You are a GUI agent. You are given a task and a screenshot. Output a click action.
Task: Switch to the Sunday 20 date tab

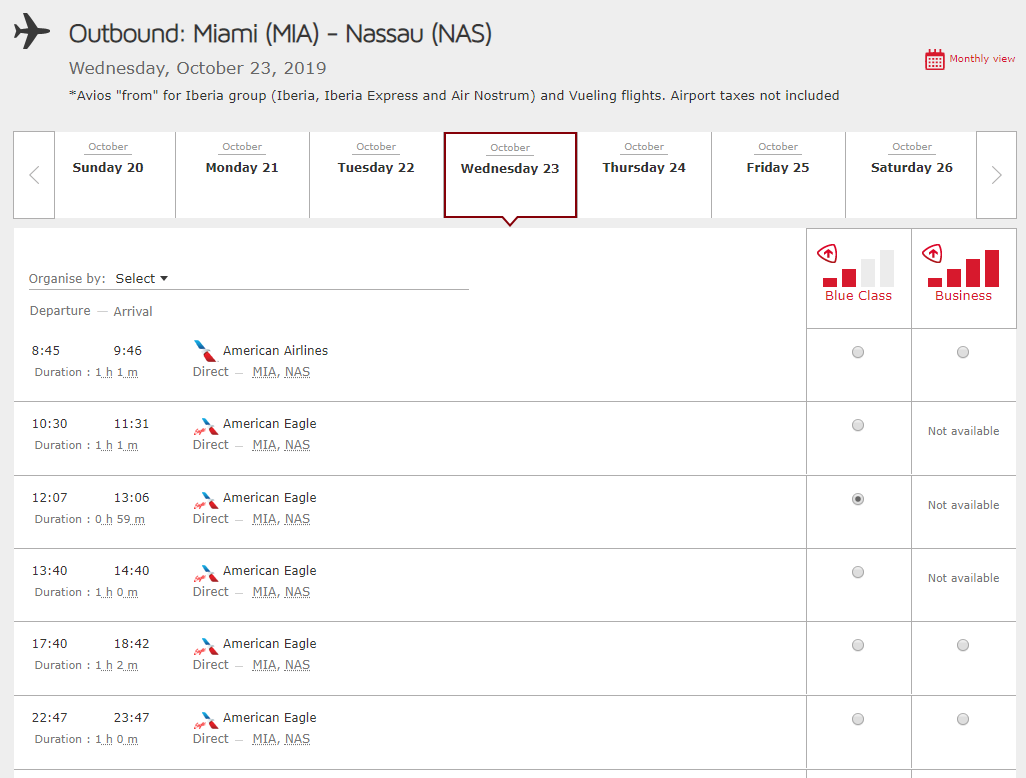[115, 175]
